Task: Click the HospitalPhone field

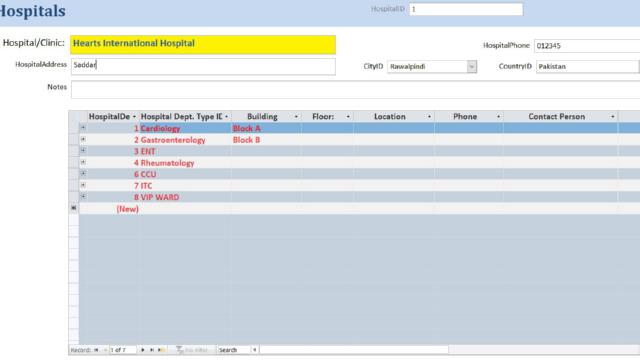Action: click(587, 46)
